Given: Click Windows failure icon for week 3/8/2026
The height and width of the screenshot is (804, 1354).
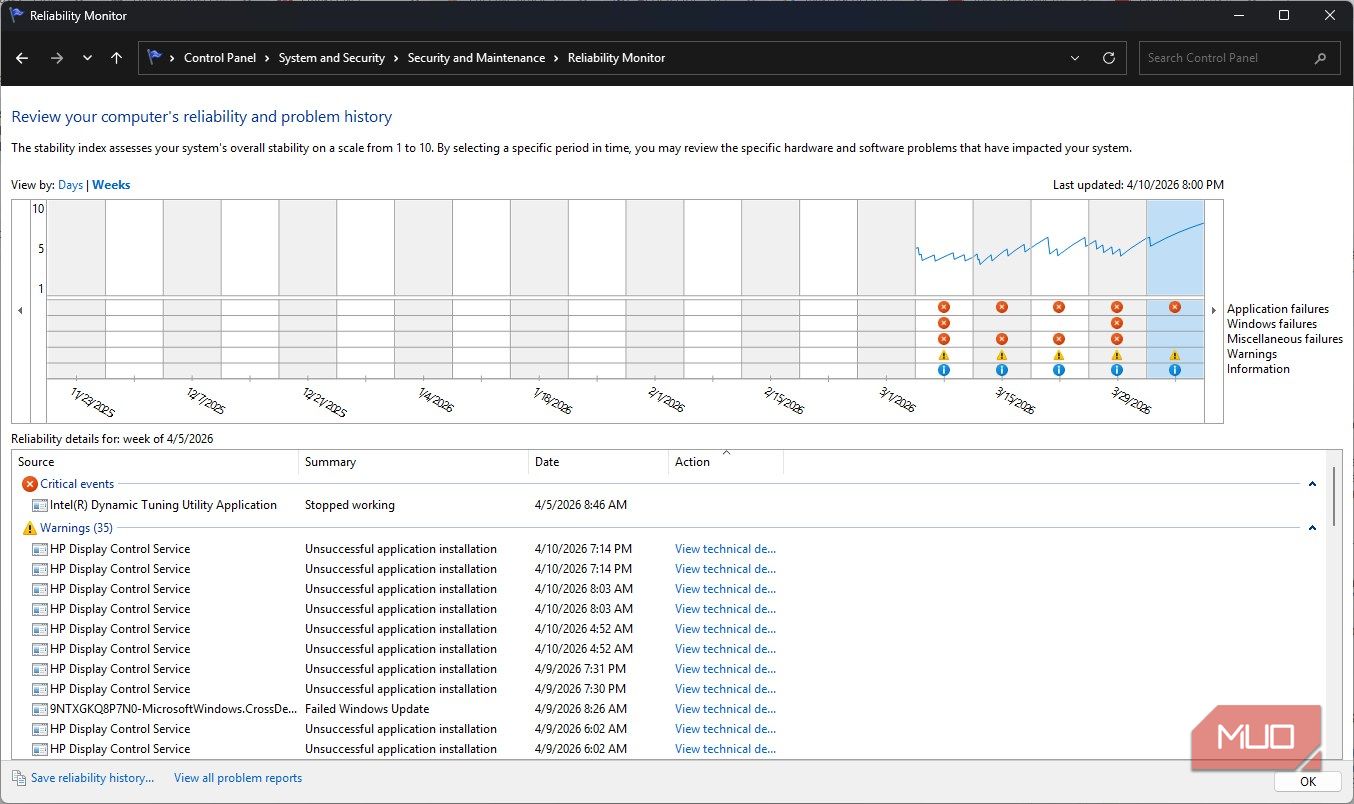Looking at the screenshot, I should coord(944,323).
